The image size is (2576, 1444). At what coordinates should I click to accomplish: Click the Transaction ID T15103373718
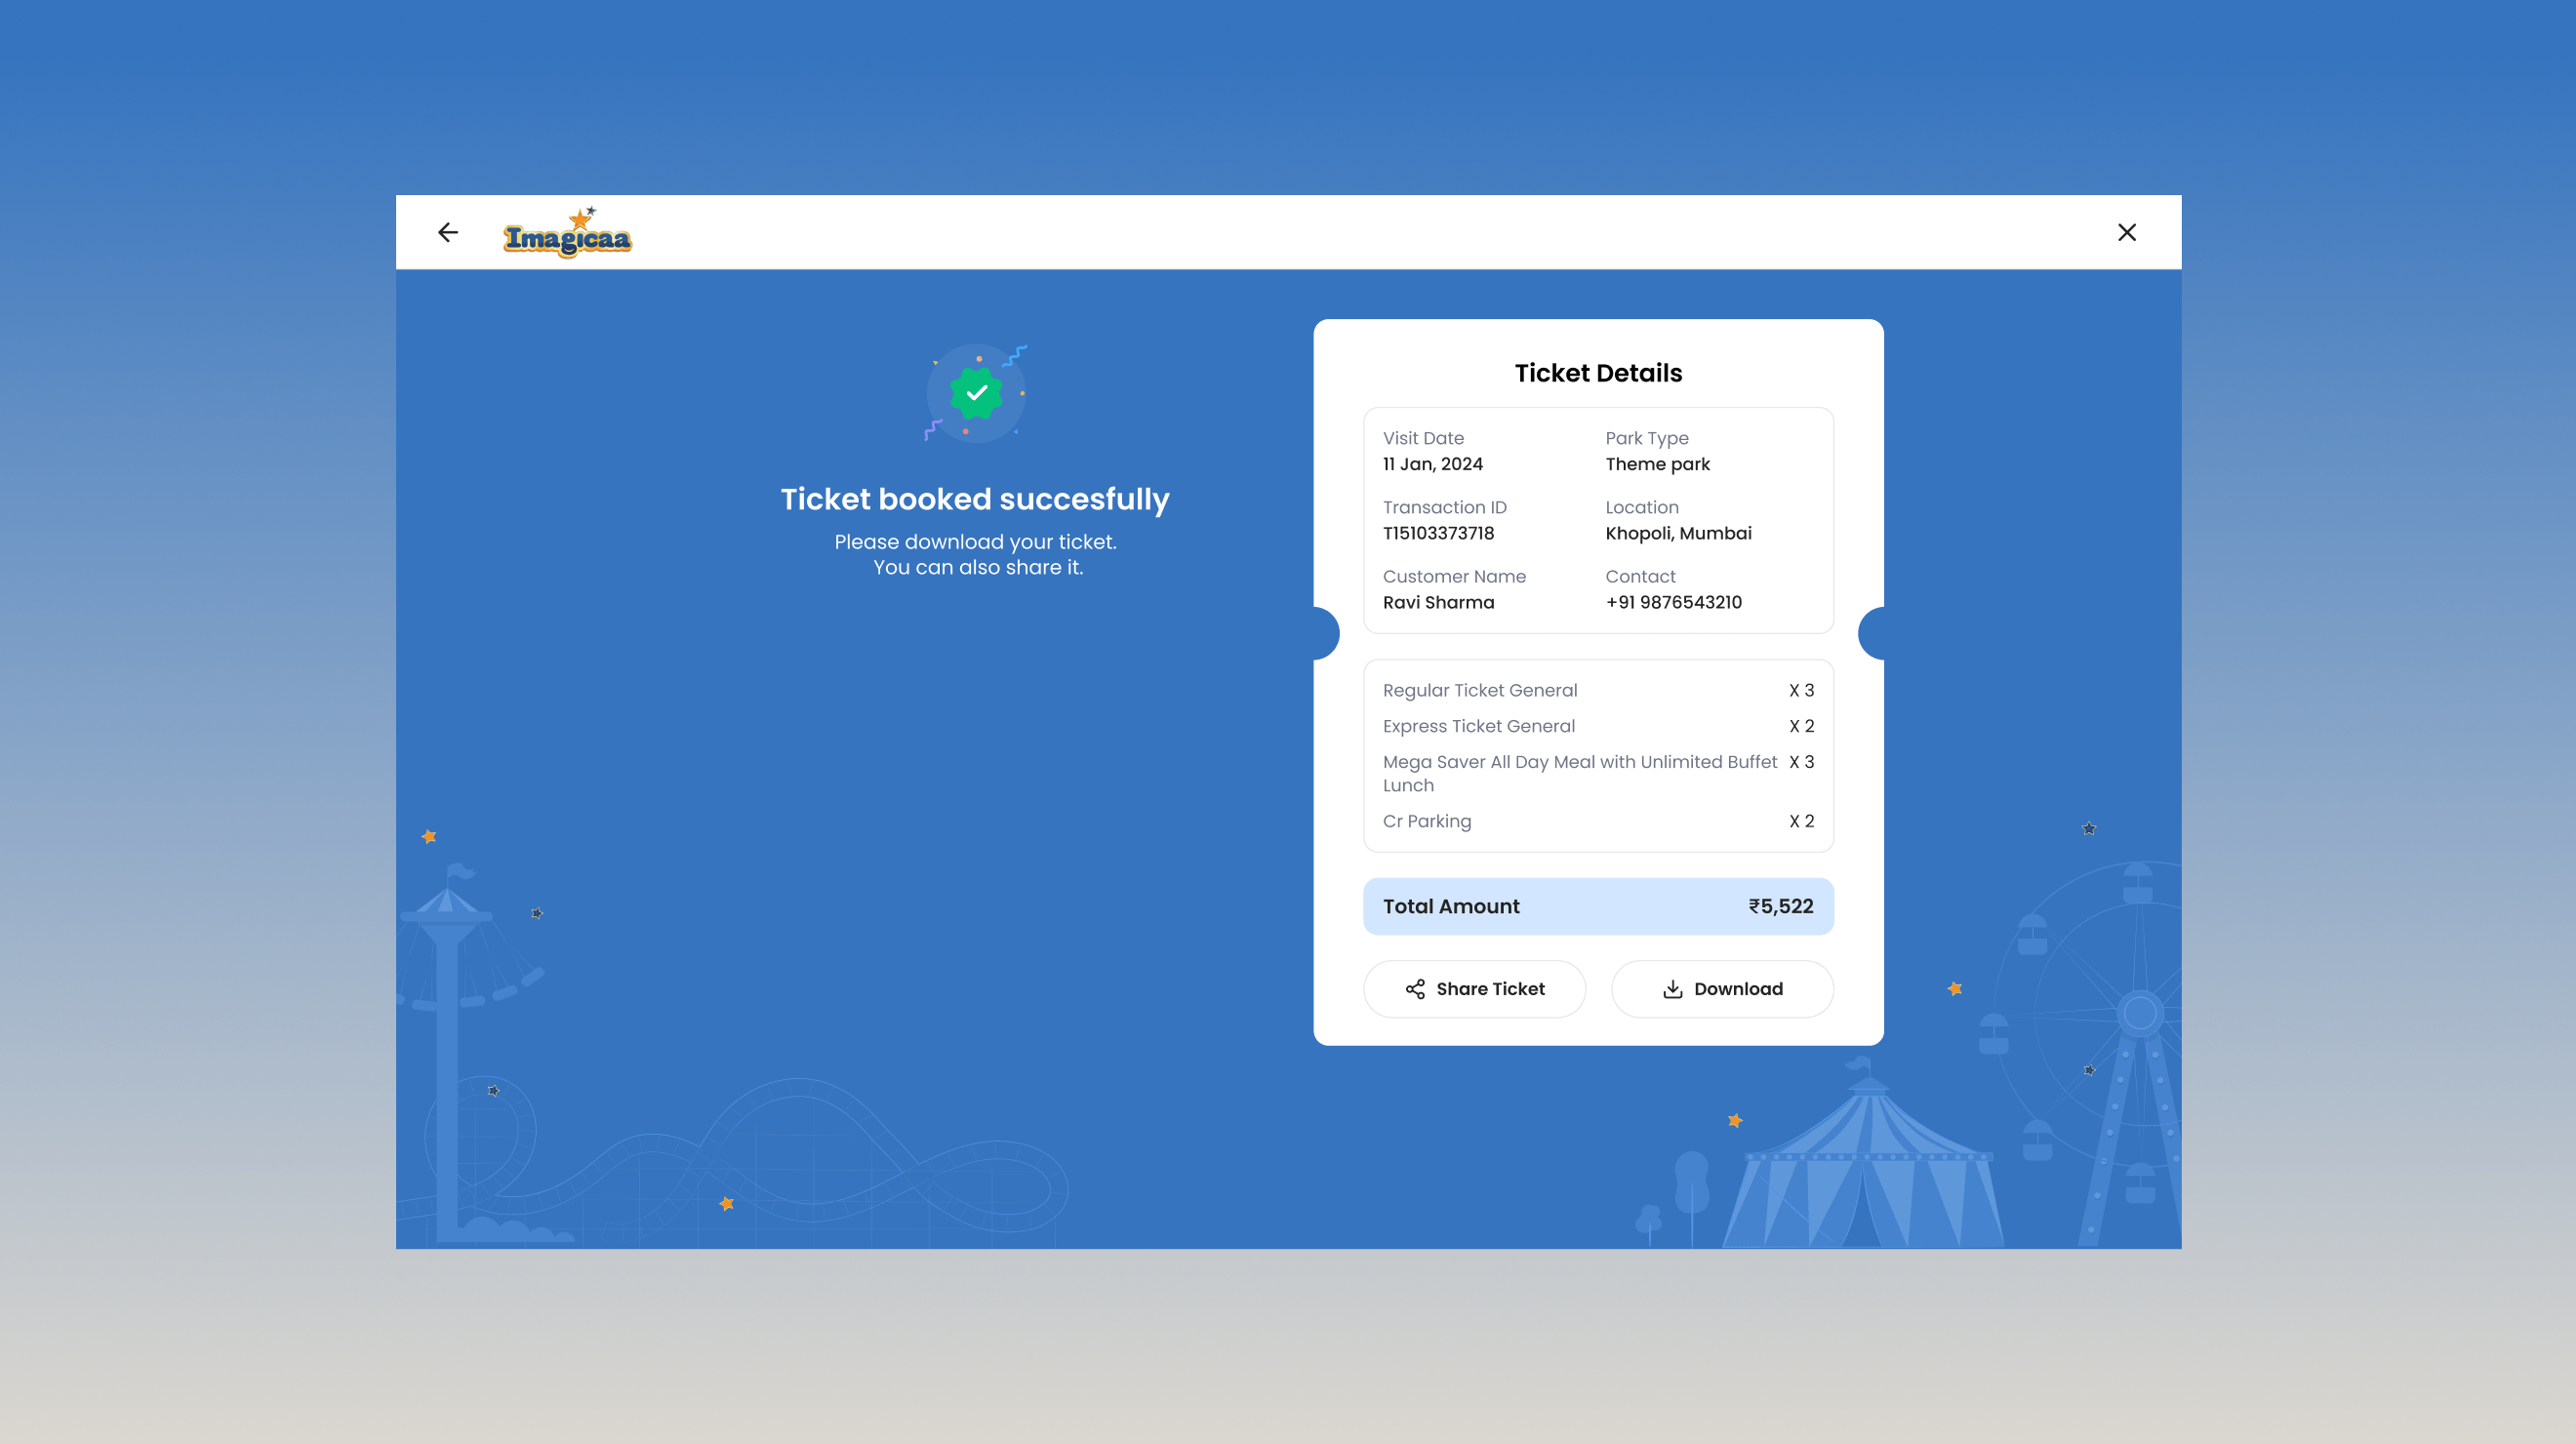coord(1438,533)
